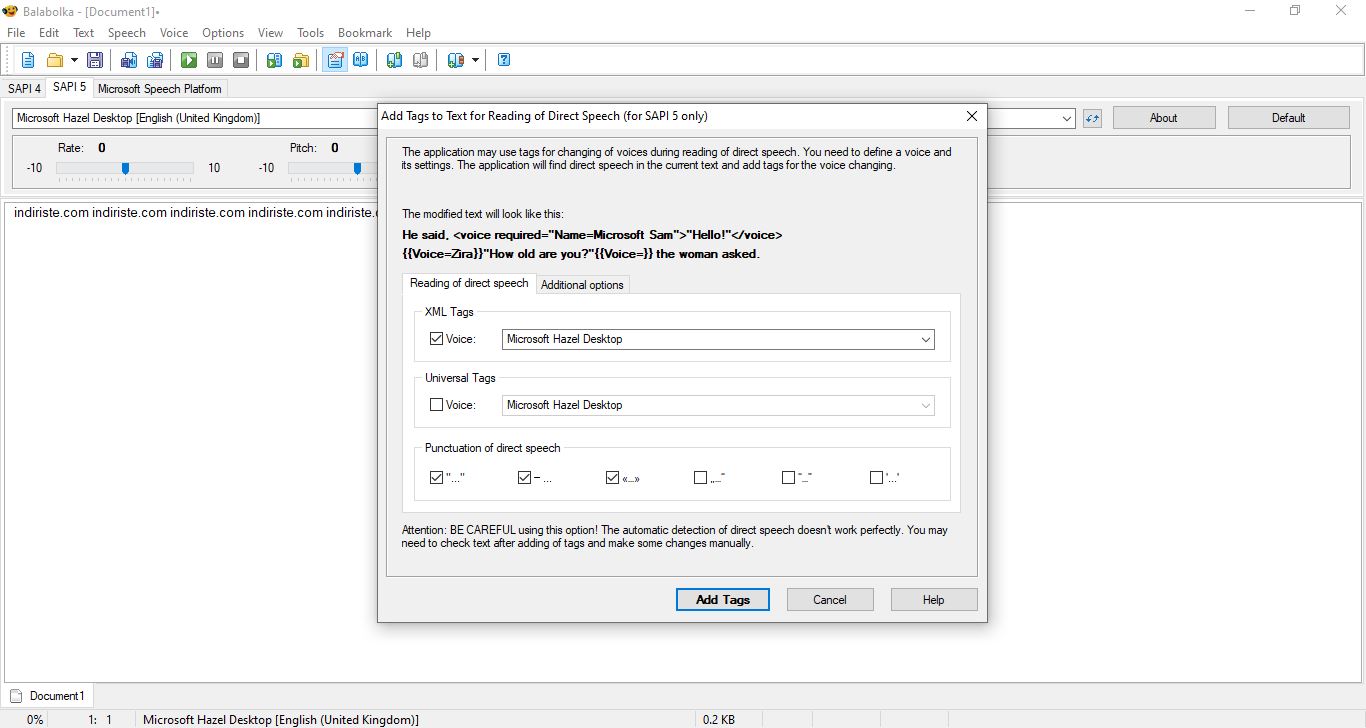Start reading with the green Play icon
The width and height of the screenshot is (1366, 728).
point(189,60)
